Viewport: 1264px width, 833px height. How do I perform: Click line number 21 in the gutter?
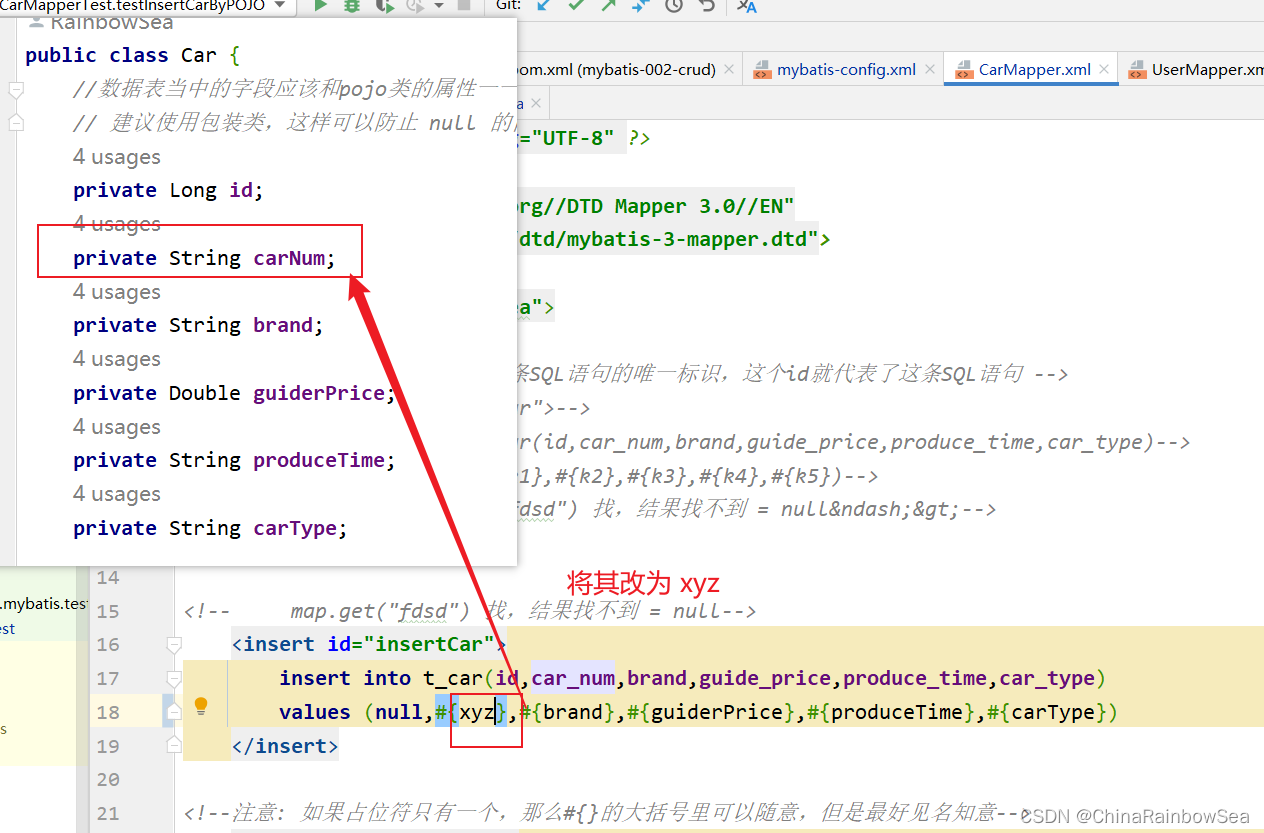coord(107,813)
